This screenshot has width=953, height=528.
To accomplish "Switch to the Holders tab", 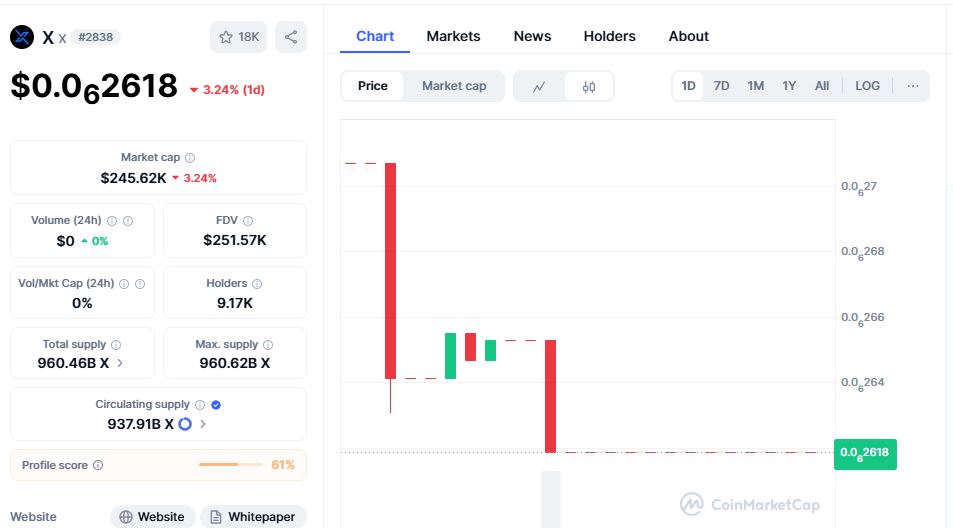I will coord(609,36).
